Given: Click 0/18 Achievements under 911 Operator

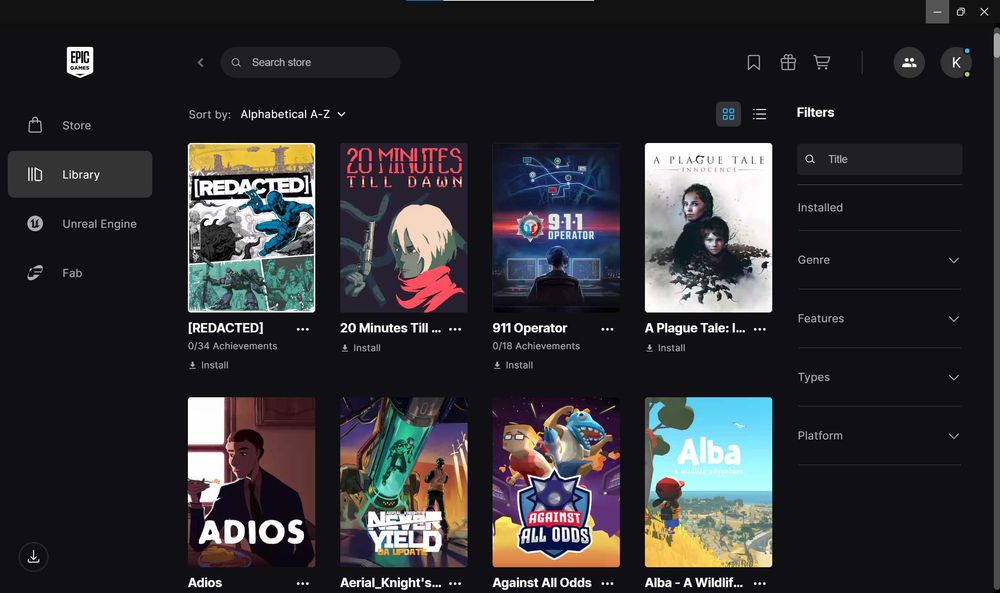Looking at the screenshot, I should click(x=536, y=346).
